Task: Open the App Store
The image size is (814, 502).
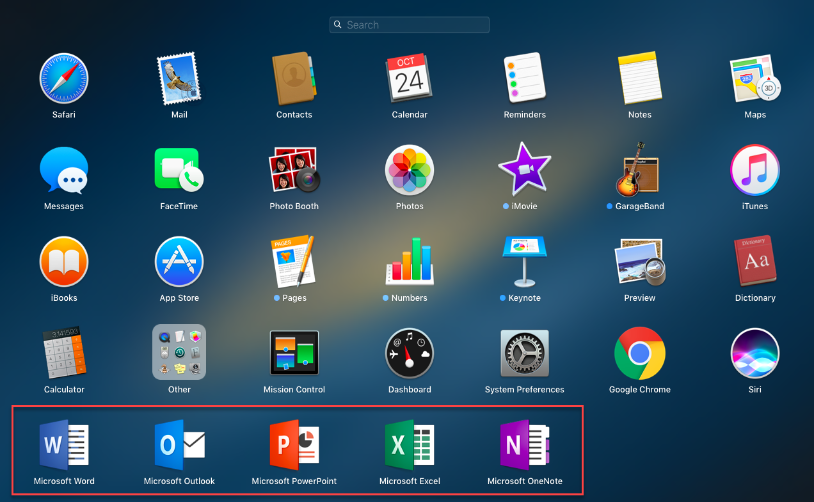Action: [x=179, y=262]
